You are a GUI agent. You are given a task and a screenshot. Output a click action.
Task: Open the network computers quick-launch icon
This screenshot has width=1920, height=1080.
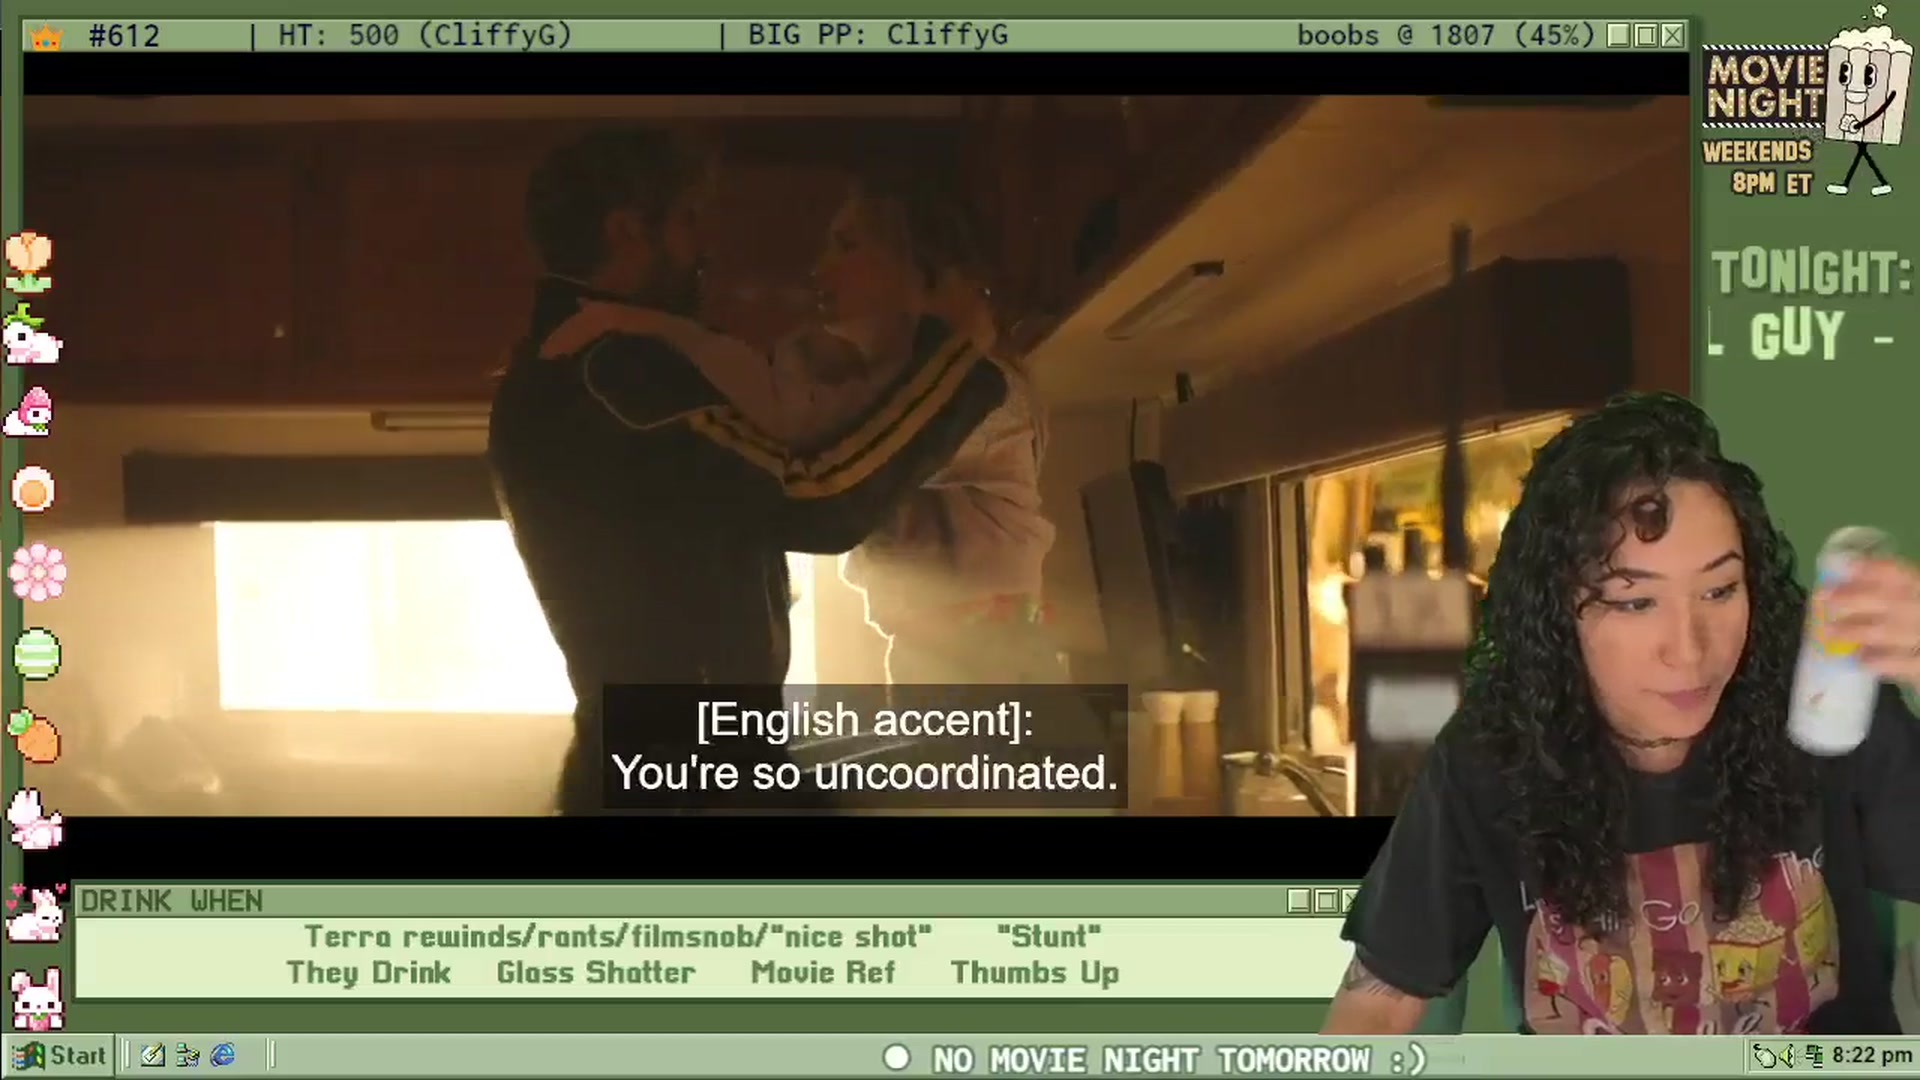click(x=187, y=1055)
